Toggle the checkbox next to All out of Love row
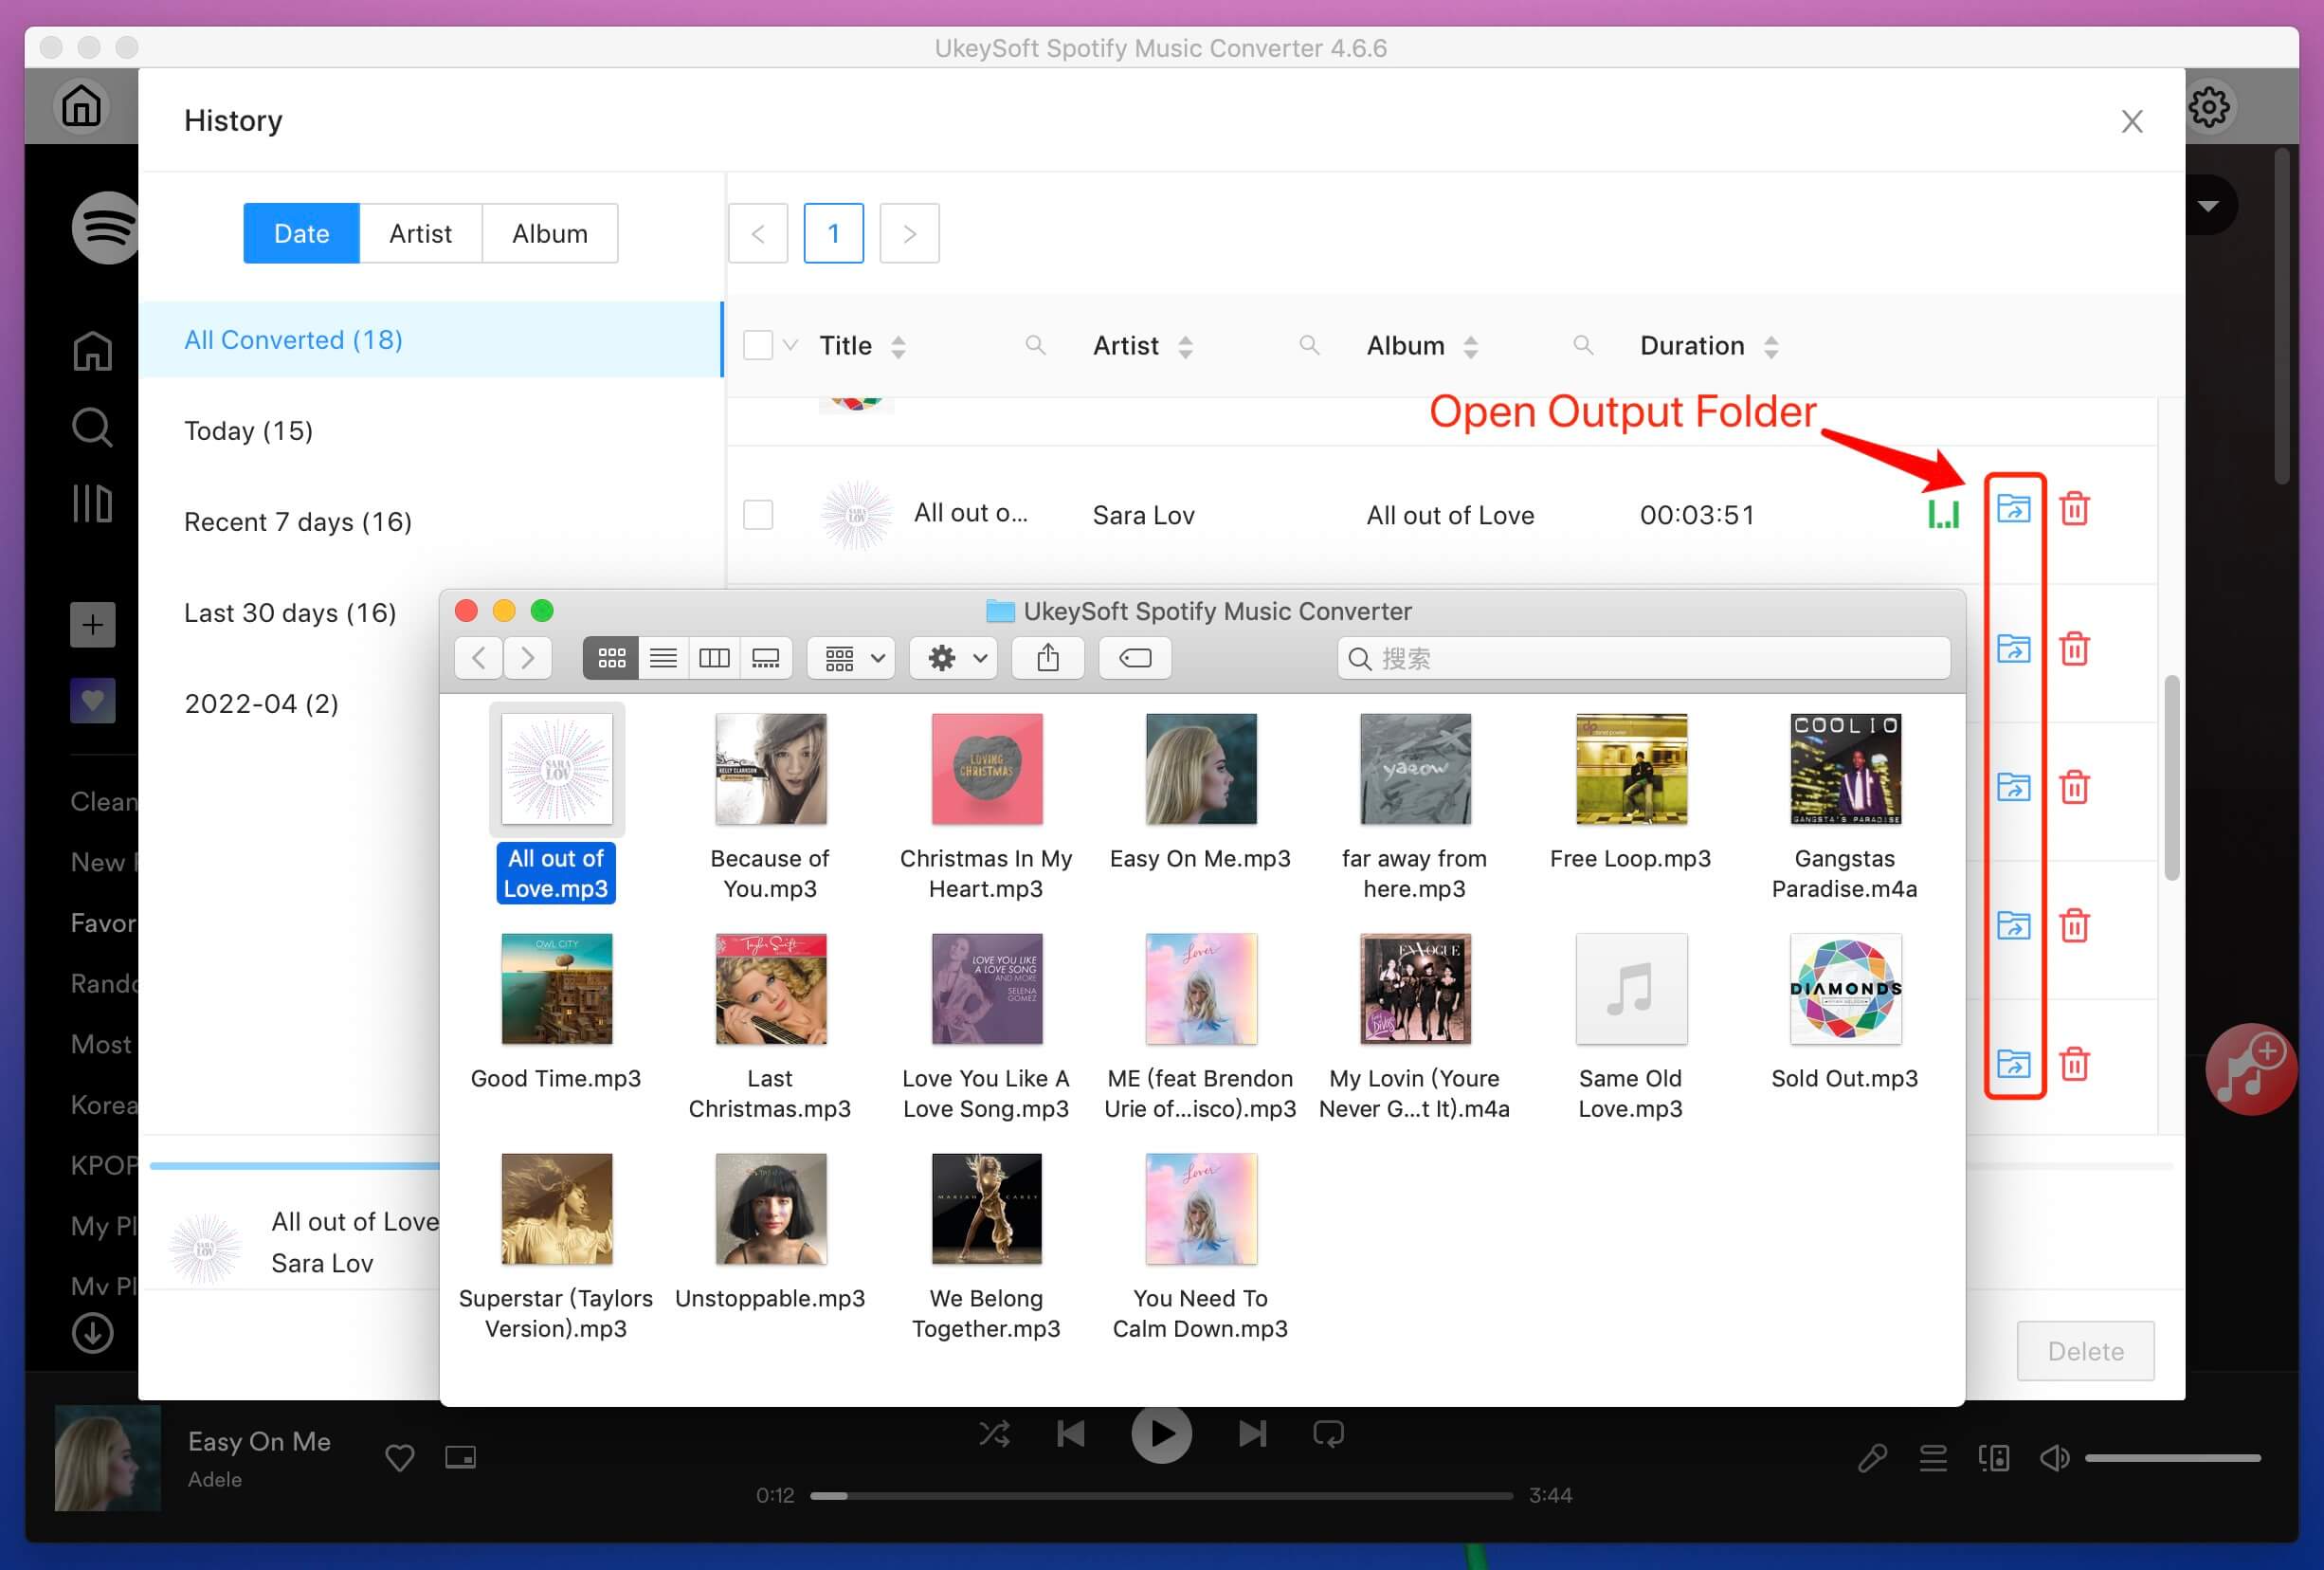The width and height of the screenshot is (2324, 1570). point(758,514)
